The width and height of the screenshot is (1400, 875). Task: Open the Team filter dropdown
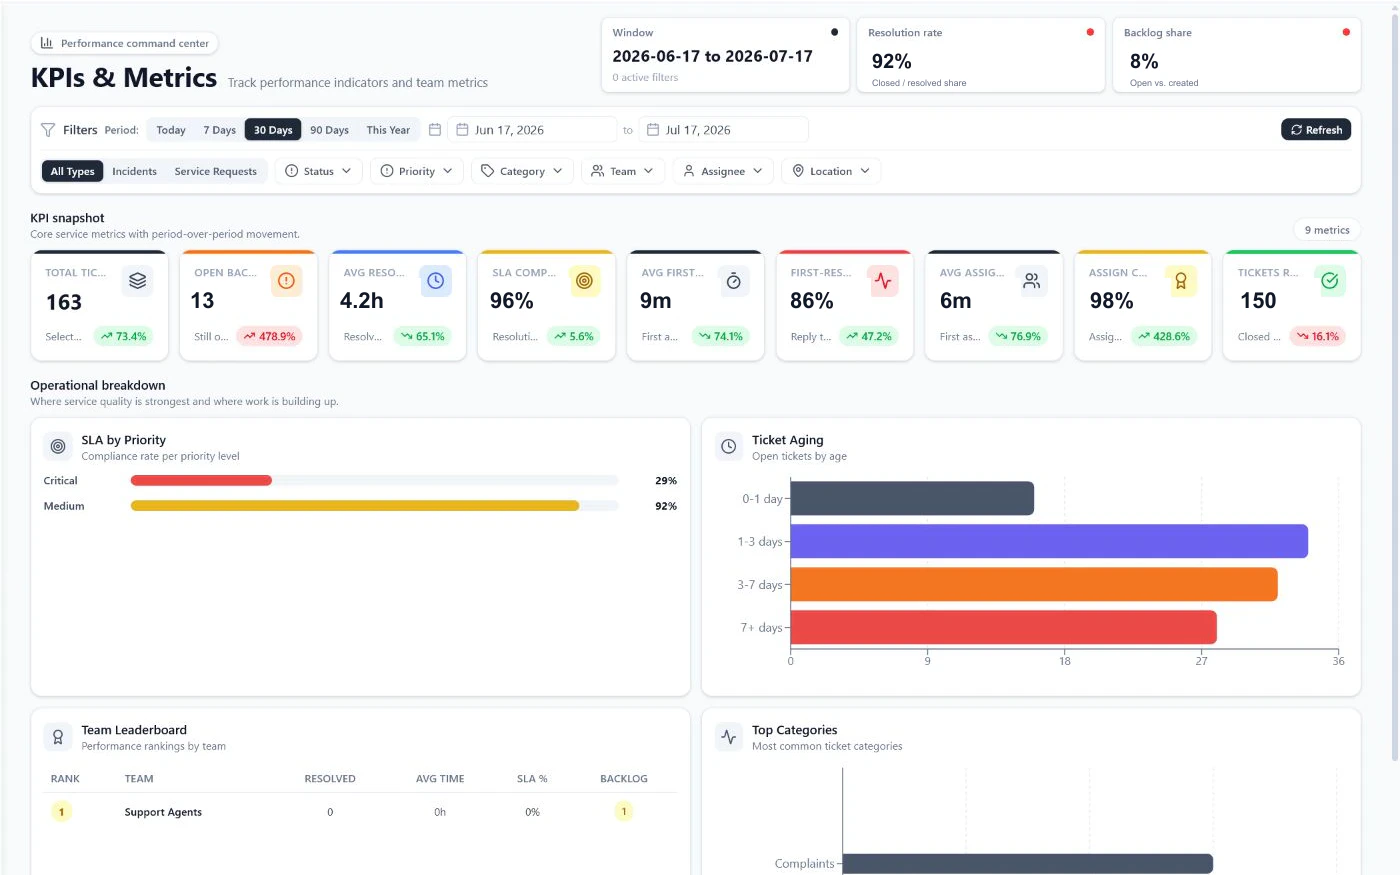[x=622, y=171]
